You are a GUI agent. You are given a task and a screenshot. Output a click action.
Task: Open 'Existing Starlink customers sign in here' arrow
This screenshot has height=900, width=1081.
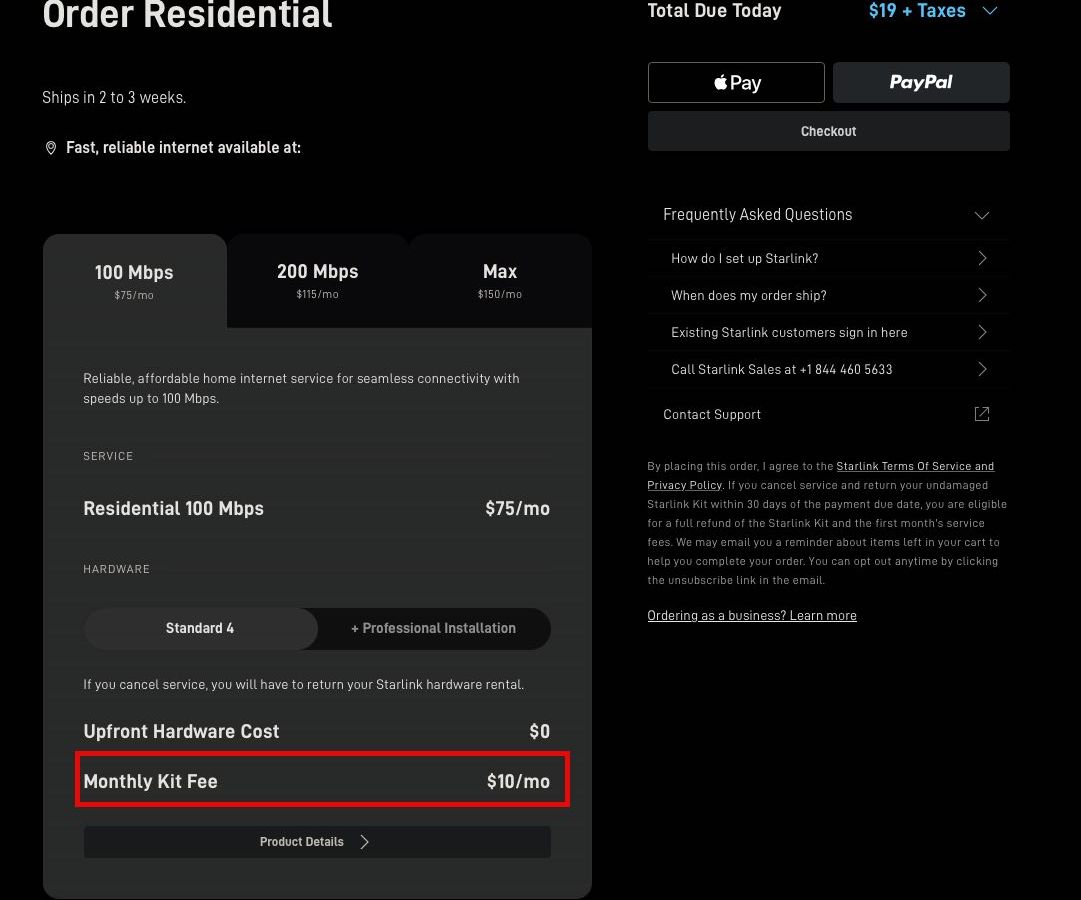982,332
